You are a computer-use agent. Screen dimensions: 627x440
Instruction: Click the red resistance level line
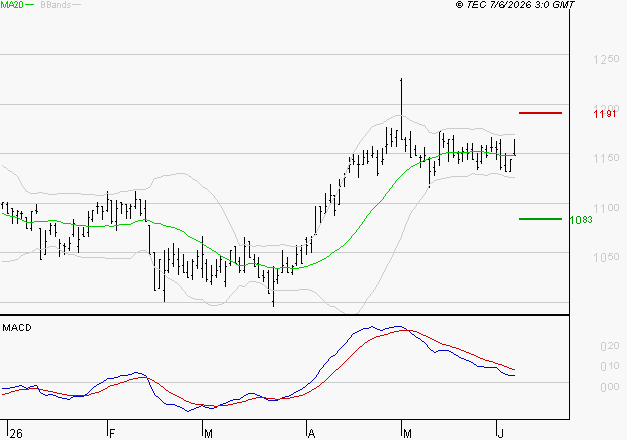540,113
